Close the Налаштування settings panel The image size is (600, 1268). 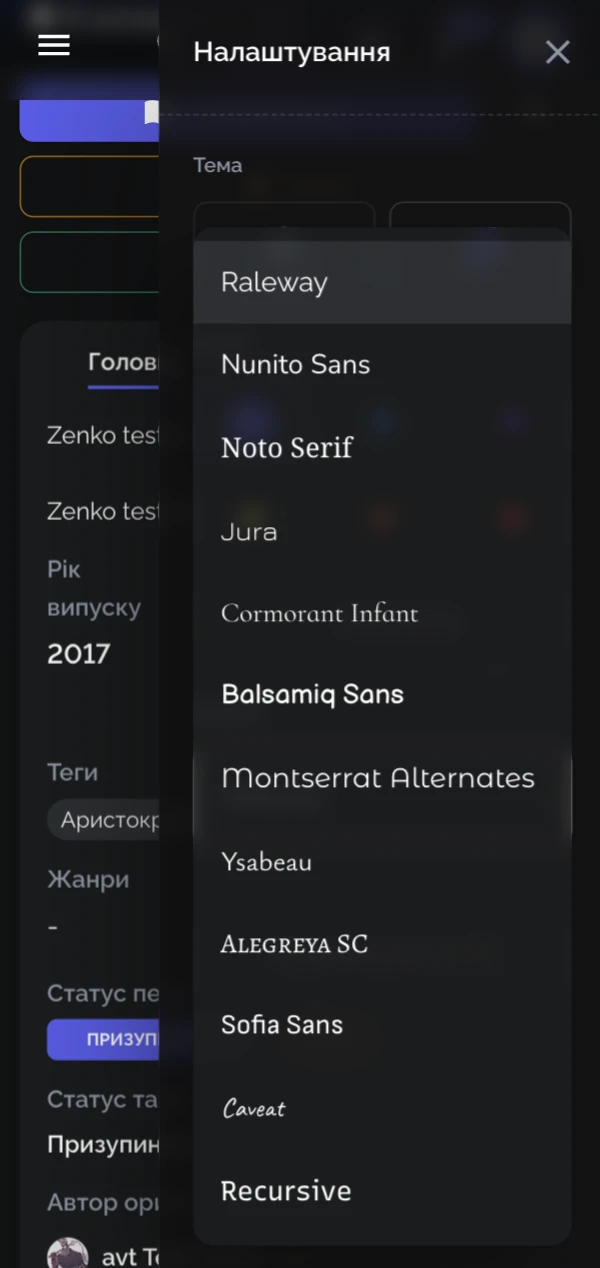tap(557, 52)
